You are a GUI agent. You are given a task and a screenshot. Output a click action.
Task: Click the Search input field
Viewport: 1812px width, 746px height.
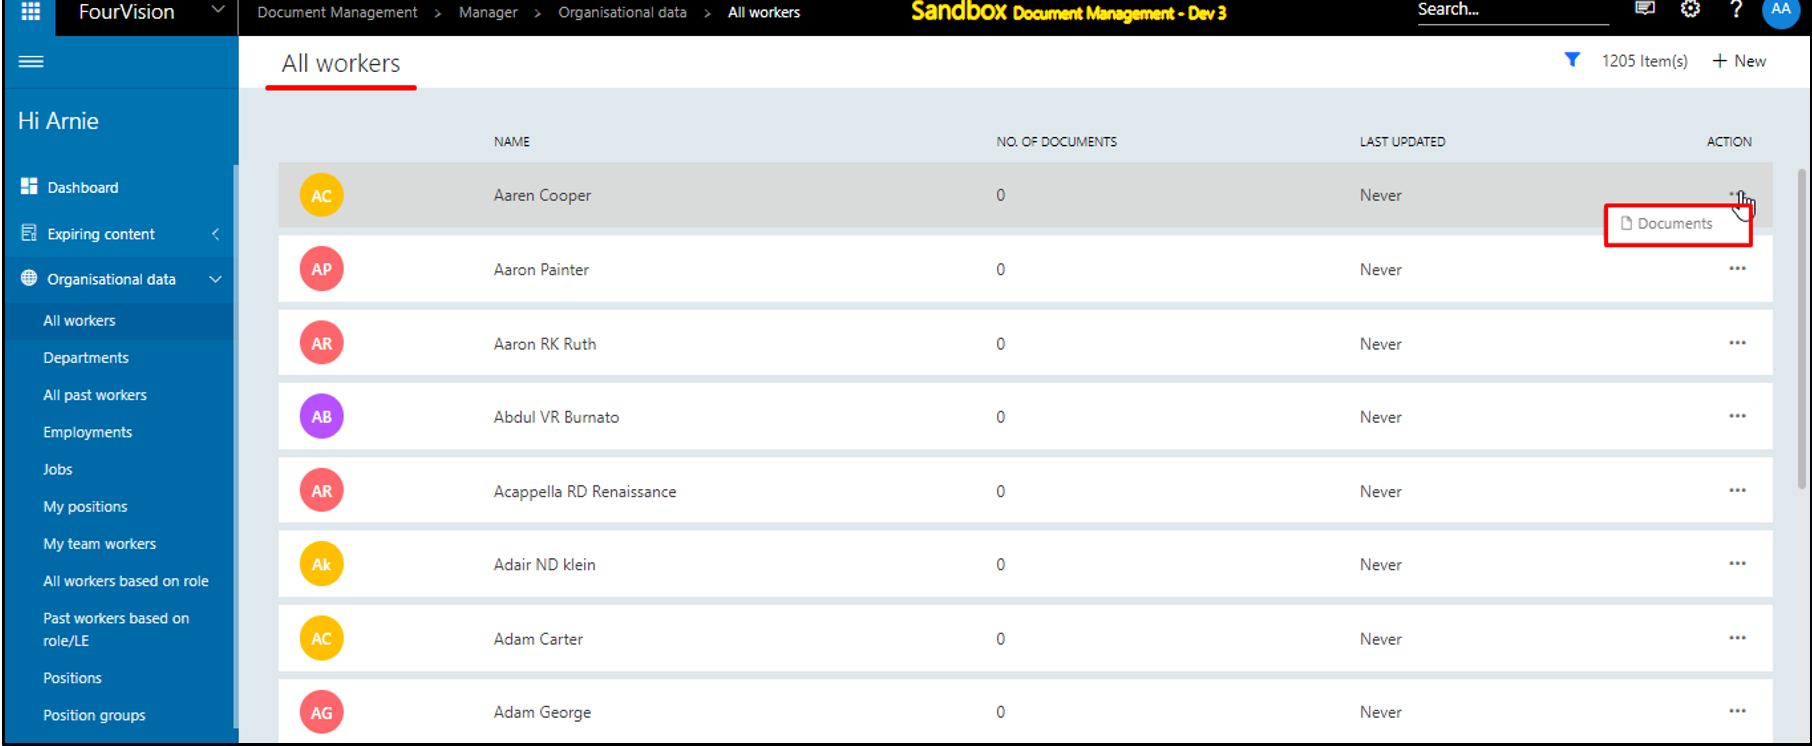pos(1512,10)
